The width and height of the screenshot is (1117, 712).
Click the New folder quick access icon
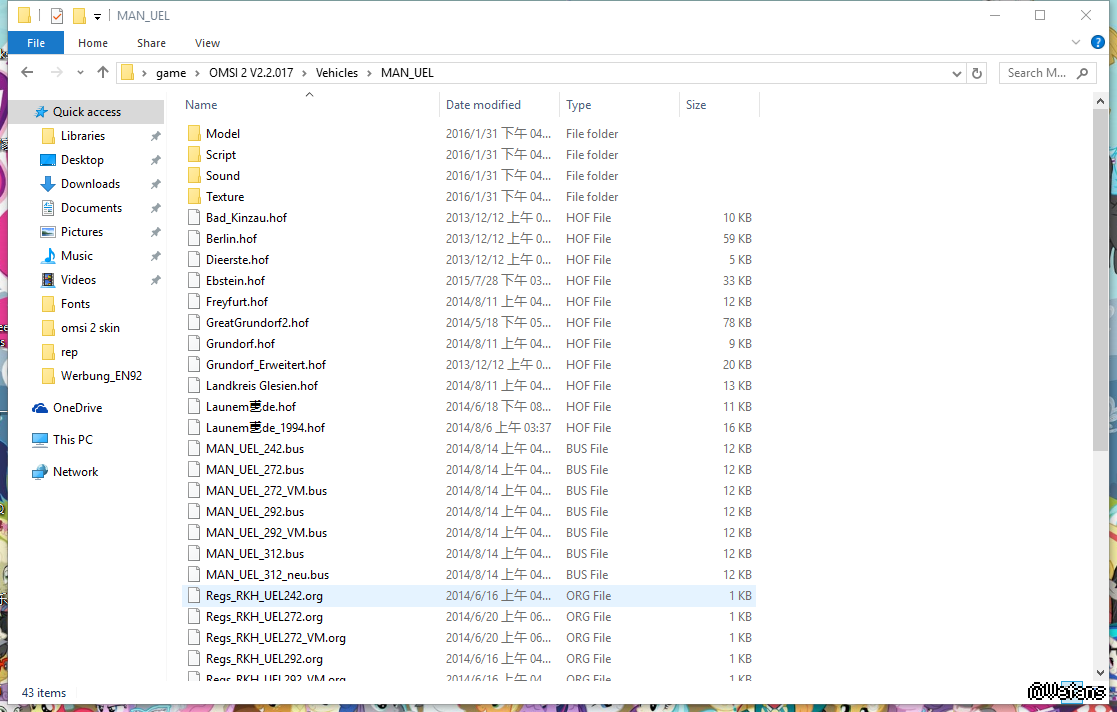[x=79, y=16]
